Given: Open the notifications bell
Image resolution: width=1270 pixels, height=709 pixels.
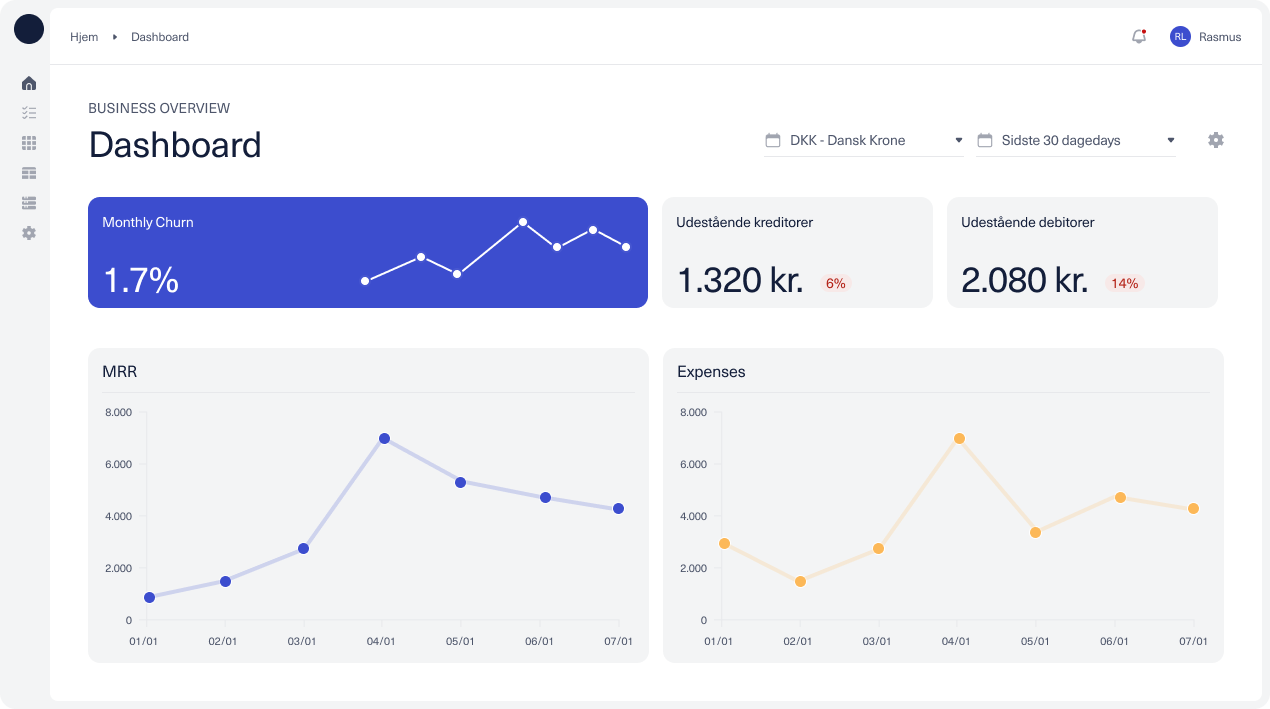Looking at the screenshot, I should click(1138, 37).
